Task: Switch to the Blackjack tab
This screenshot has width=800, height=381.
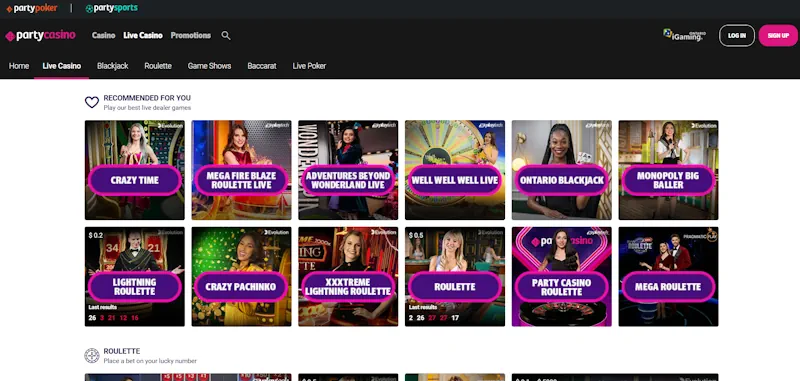Action: tap(113, 66)
